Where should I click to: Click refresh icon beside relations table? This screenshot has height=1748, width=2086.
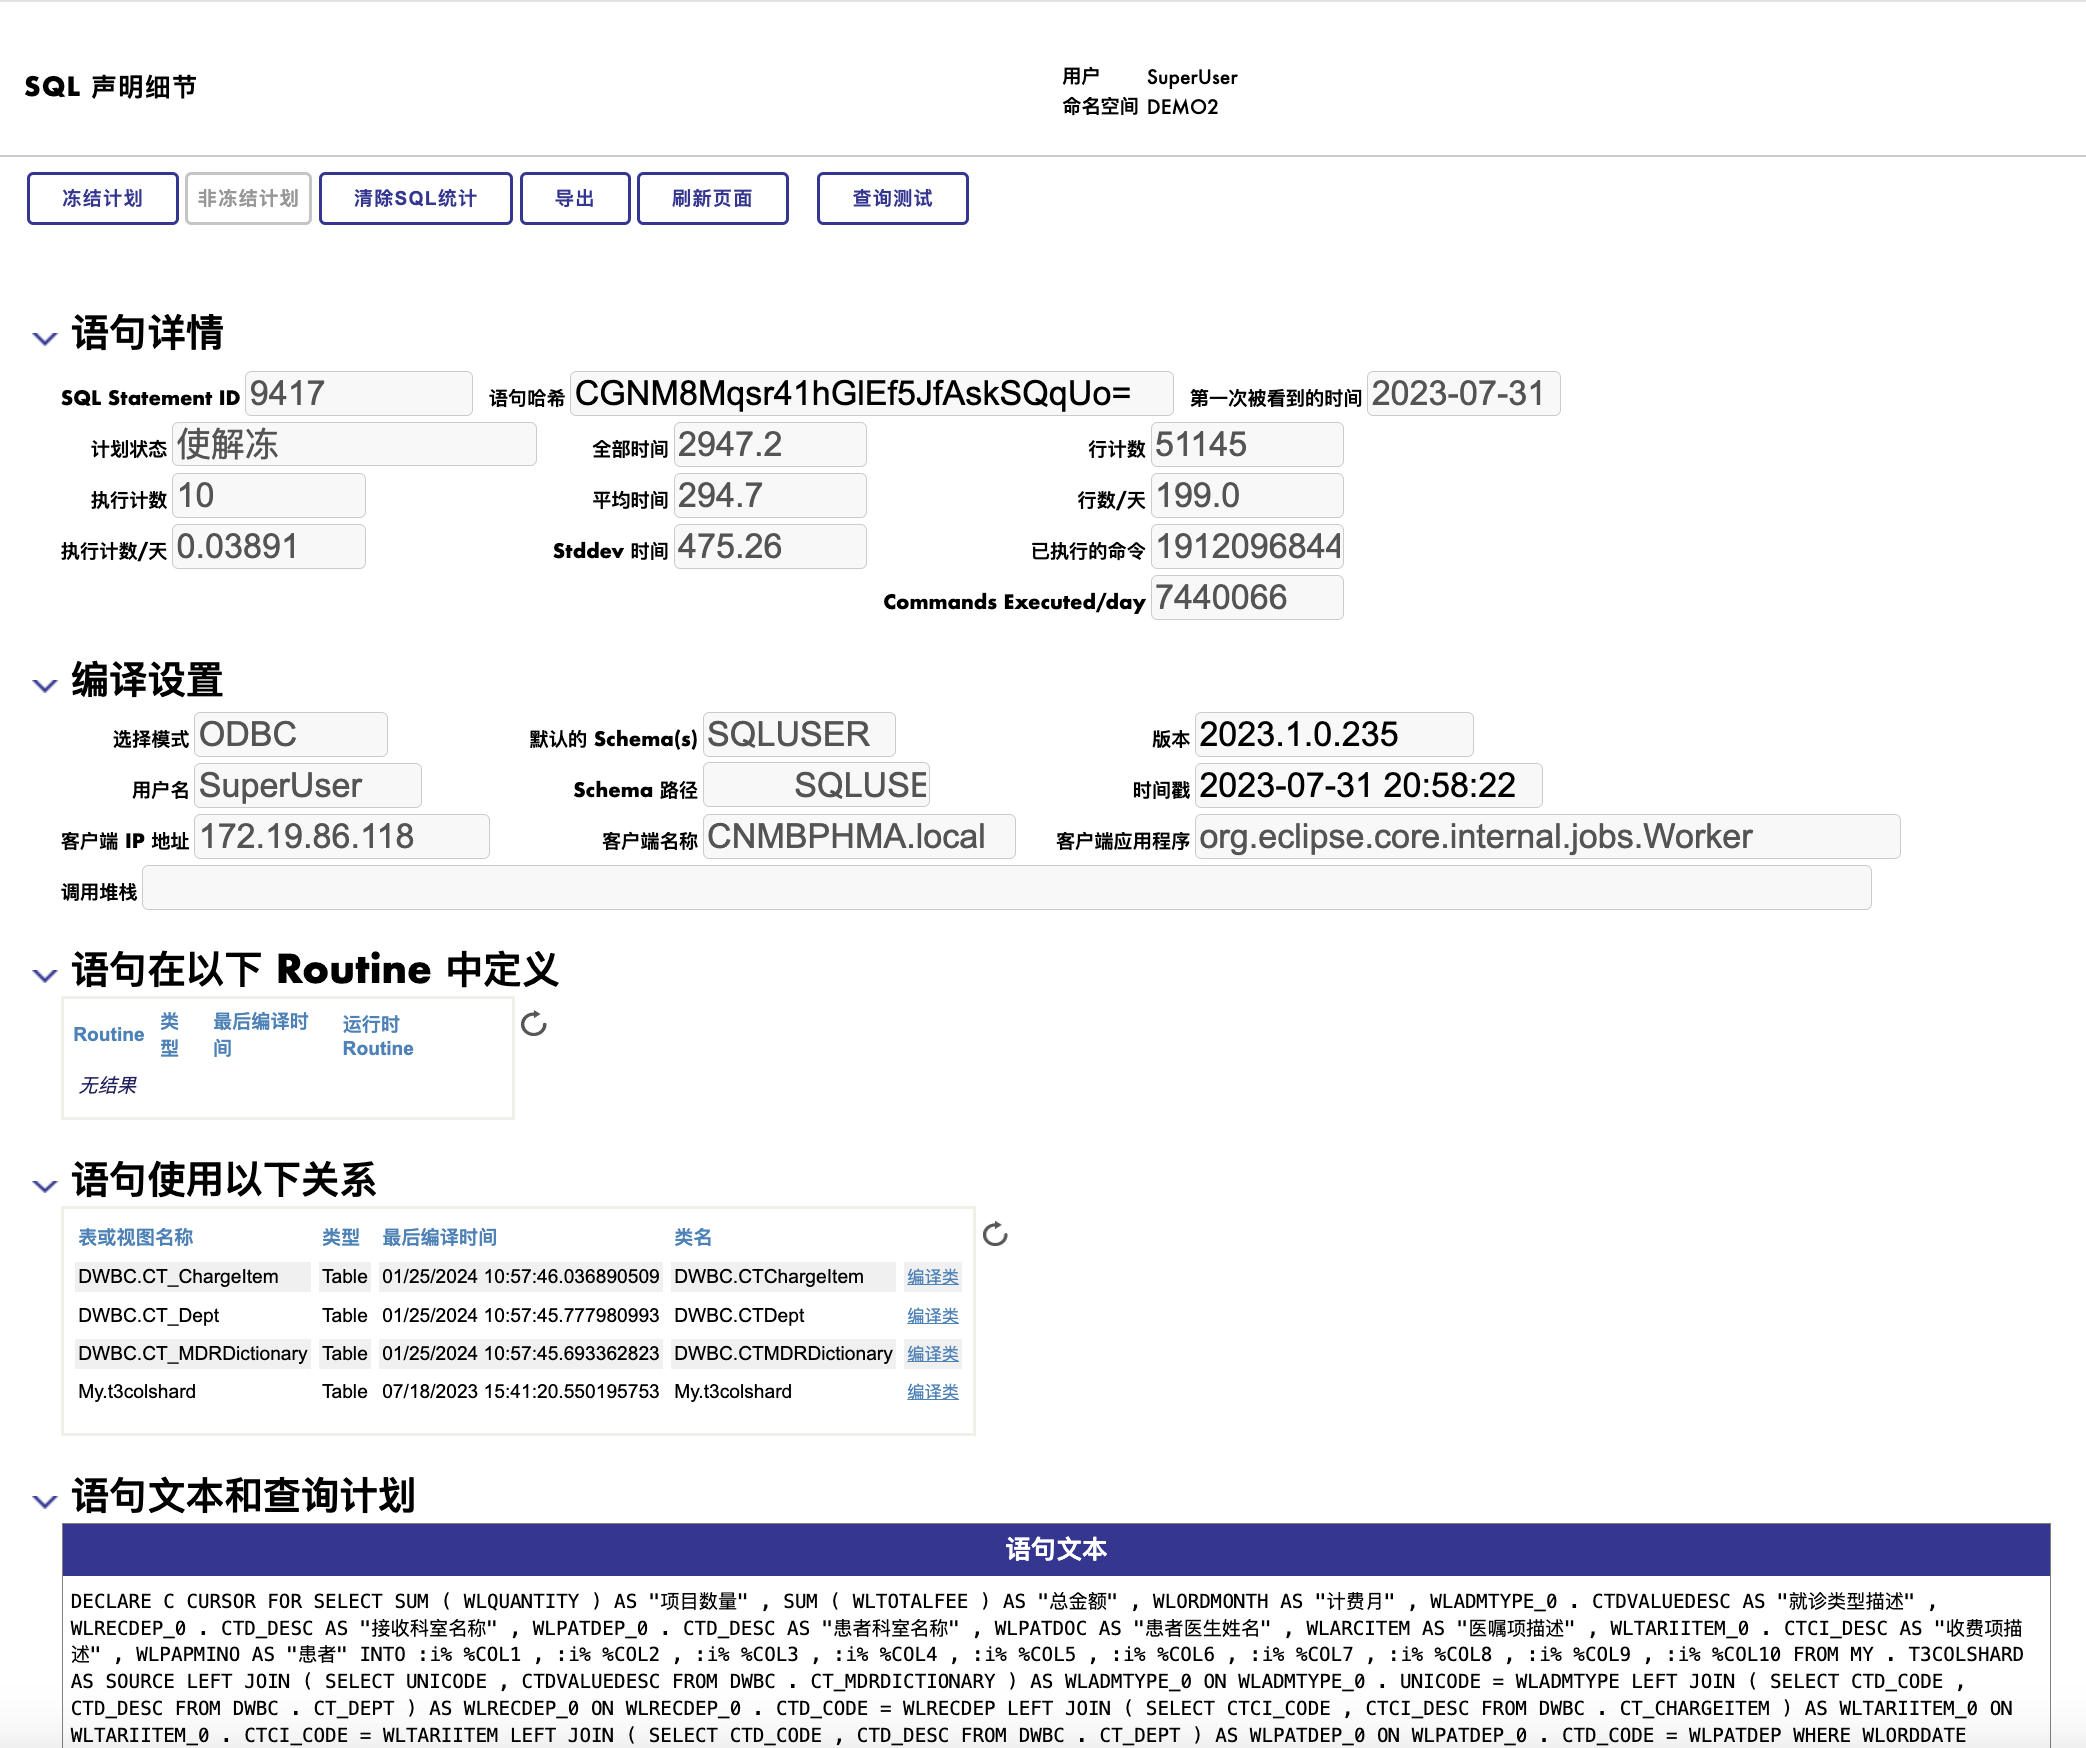tap(995, 1234)
